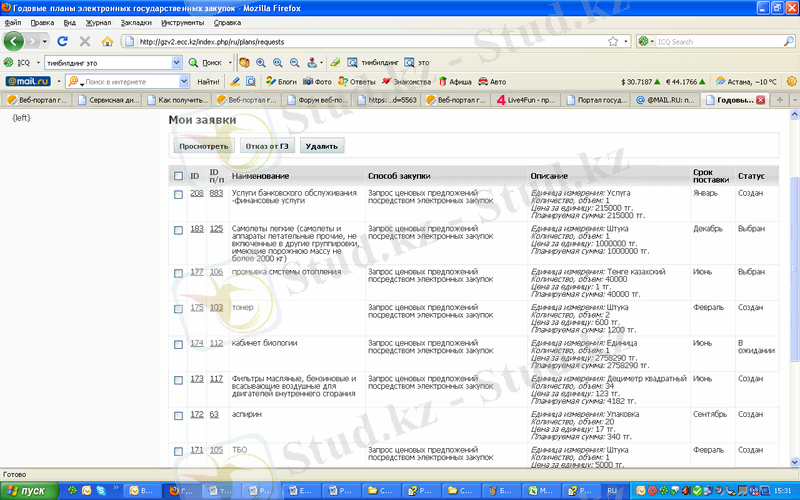
Task: Open the Закладки menu
Action: 135,22
